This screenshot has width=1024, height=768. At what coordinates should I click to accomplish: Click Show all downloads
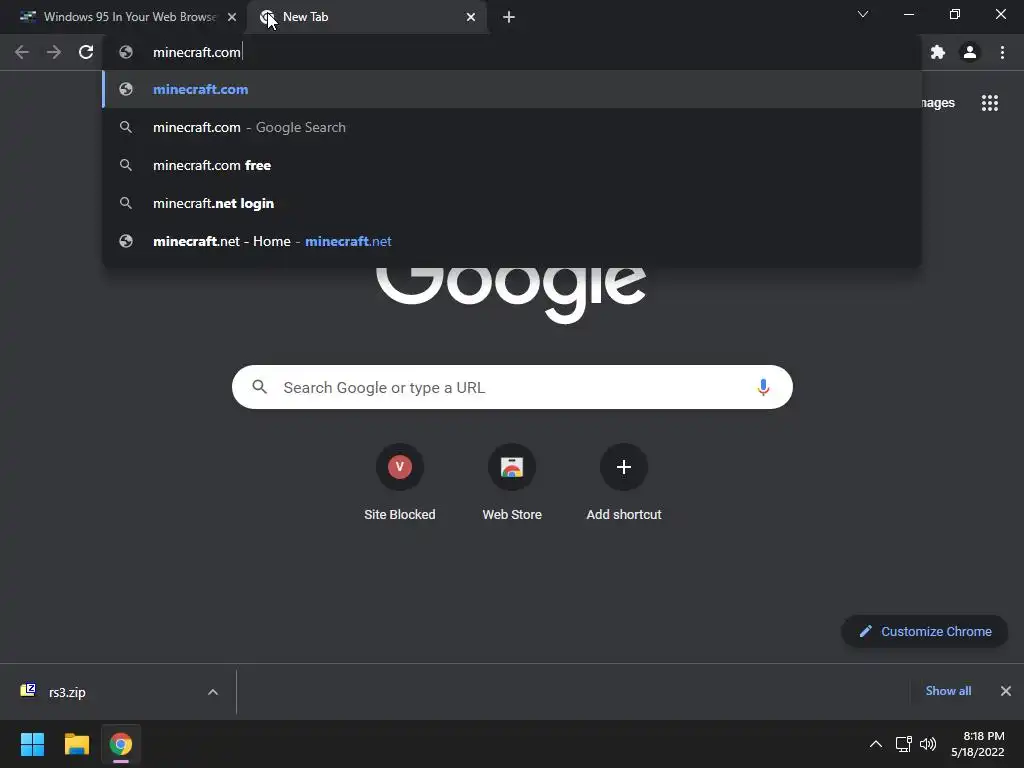click(x=948, y=691)
